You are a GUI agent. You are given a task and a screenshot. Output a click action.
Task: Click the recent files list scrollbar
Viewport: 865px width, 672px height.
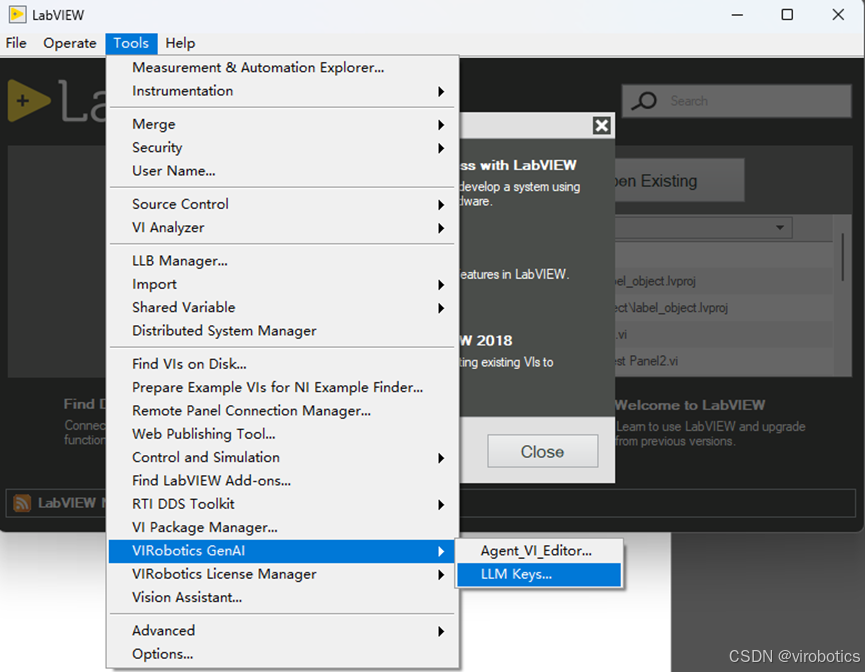(x=842, y=257)
